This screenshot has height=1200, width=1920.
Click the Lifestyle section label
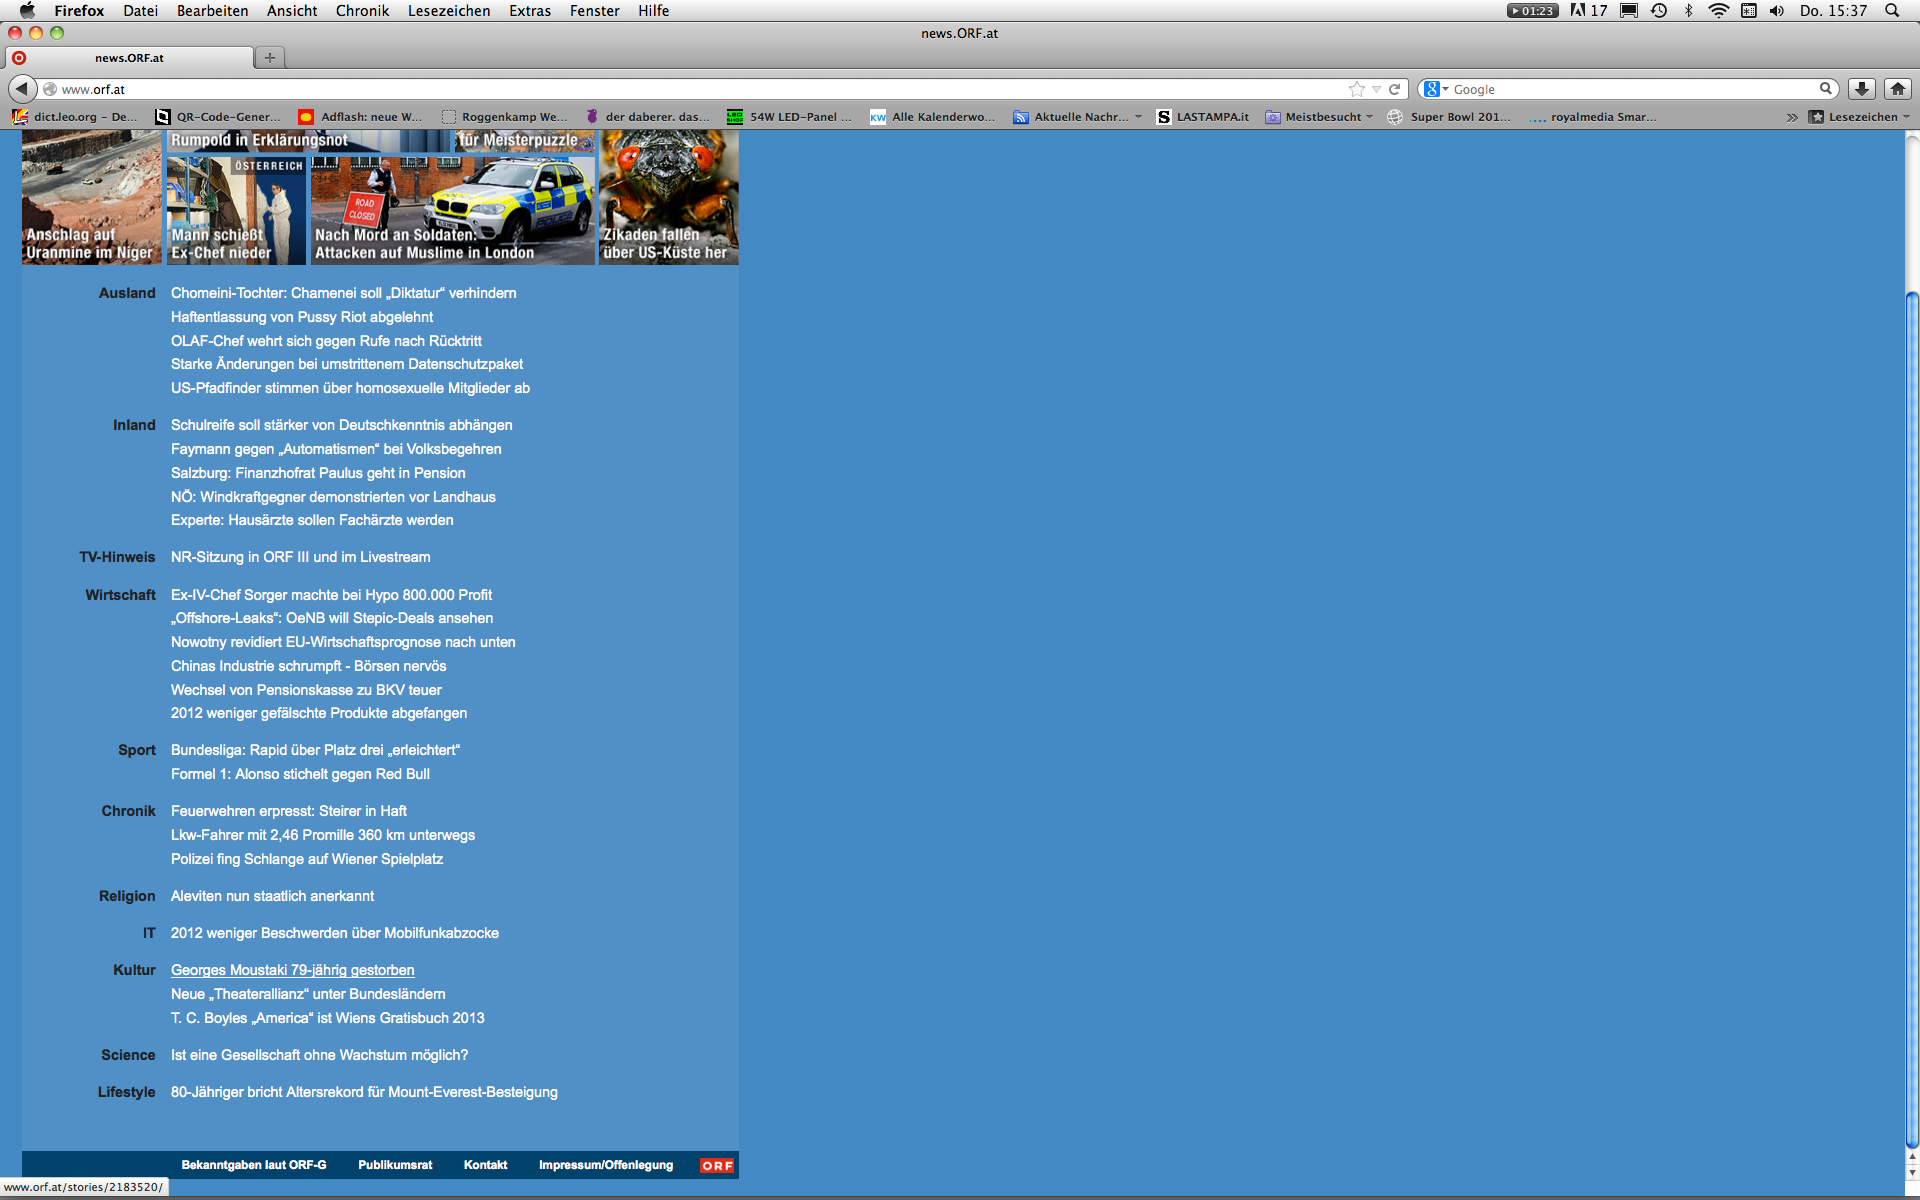point(126,1092)
